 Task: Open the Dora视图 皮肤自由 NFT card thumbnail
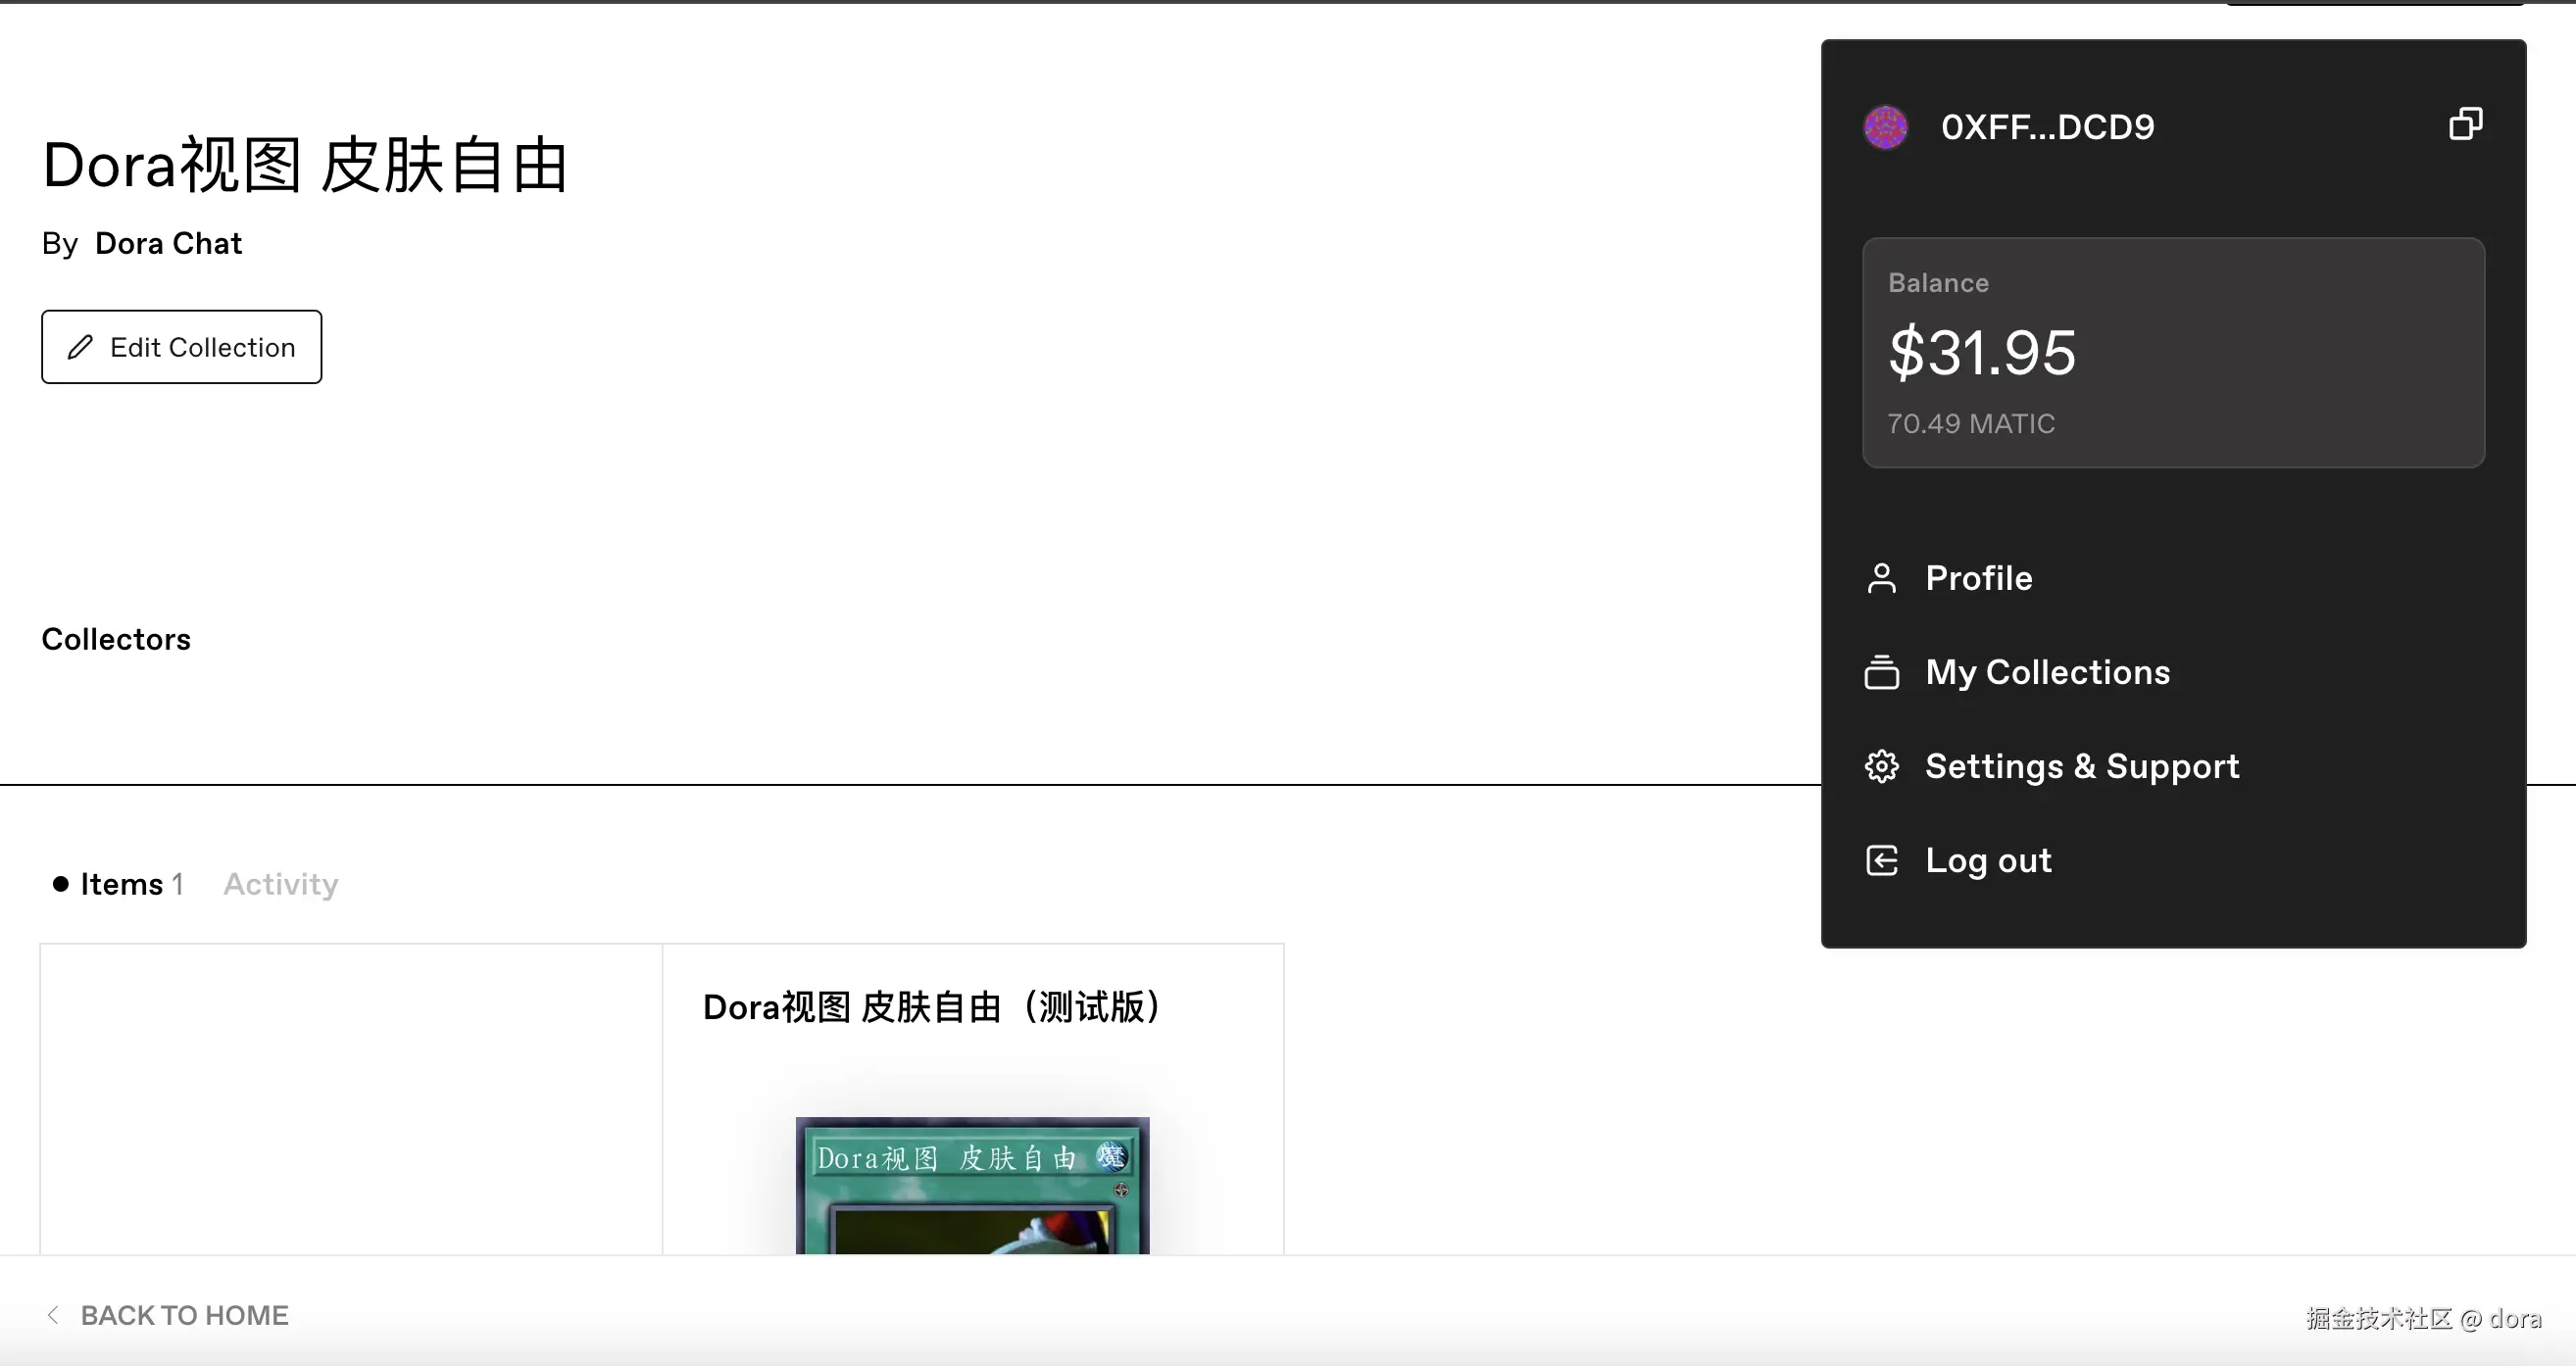point(970,1190)
